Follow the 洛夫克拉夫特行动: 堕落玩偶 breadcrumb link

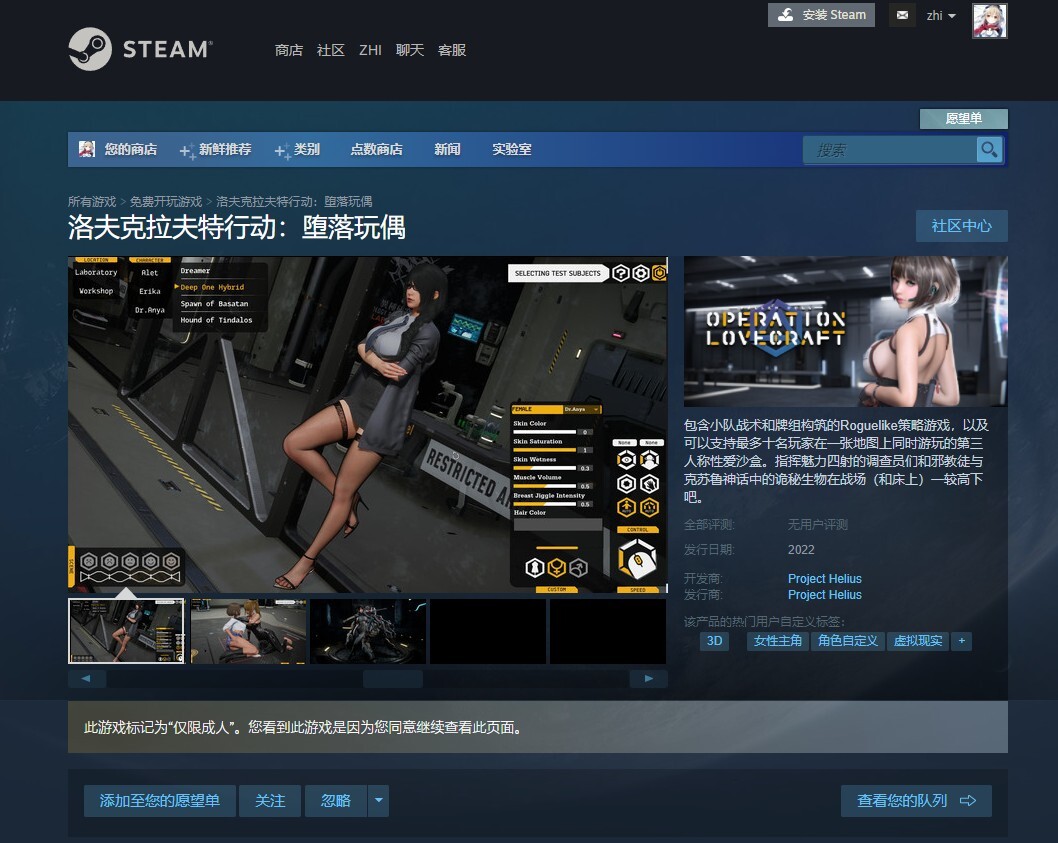294,202
